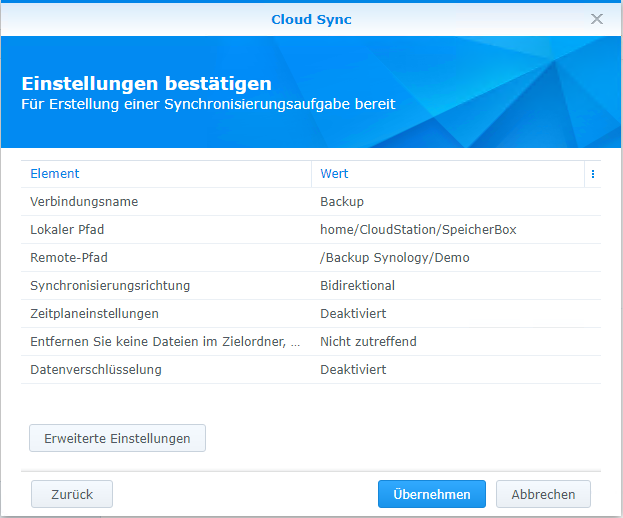Select the Lokaler Pfad row label
This screenshot has height=518, width=623.
click(x=67, y=230)
